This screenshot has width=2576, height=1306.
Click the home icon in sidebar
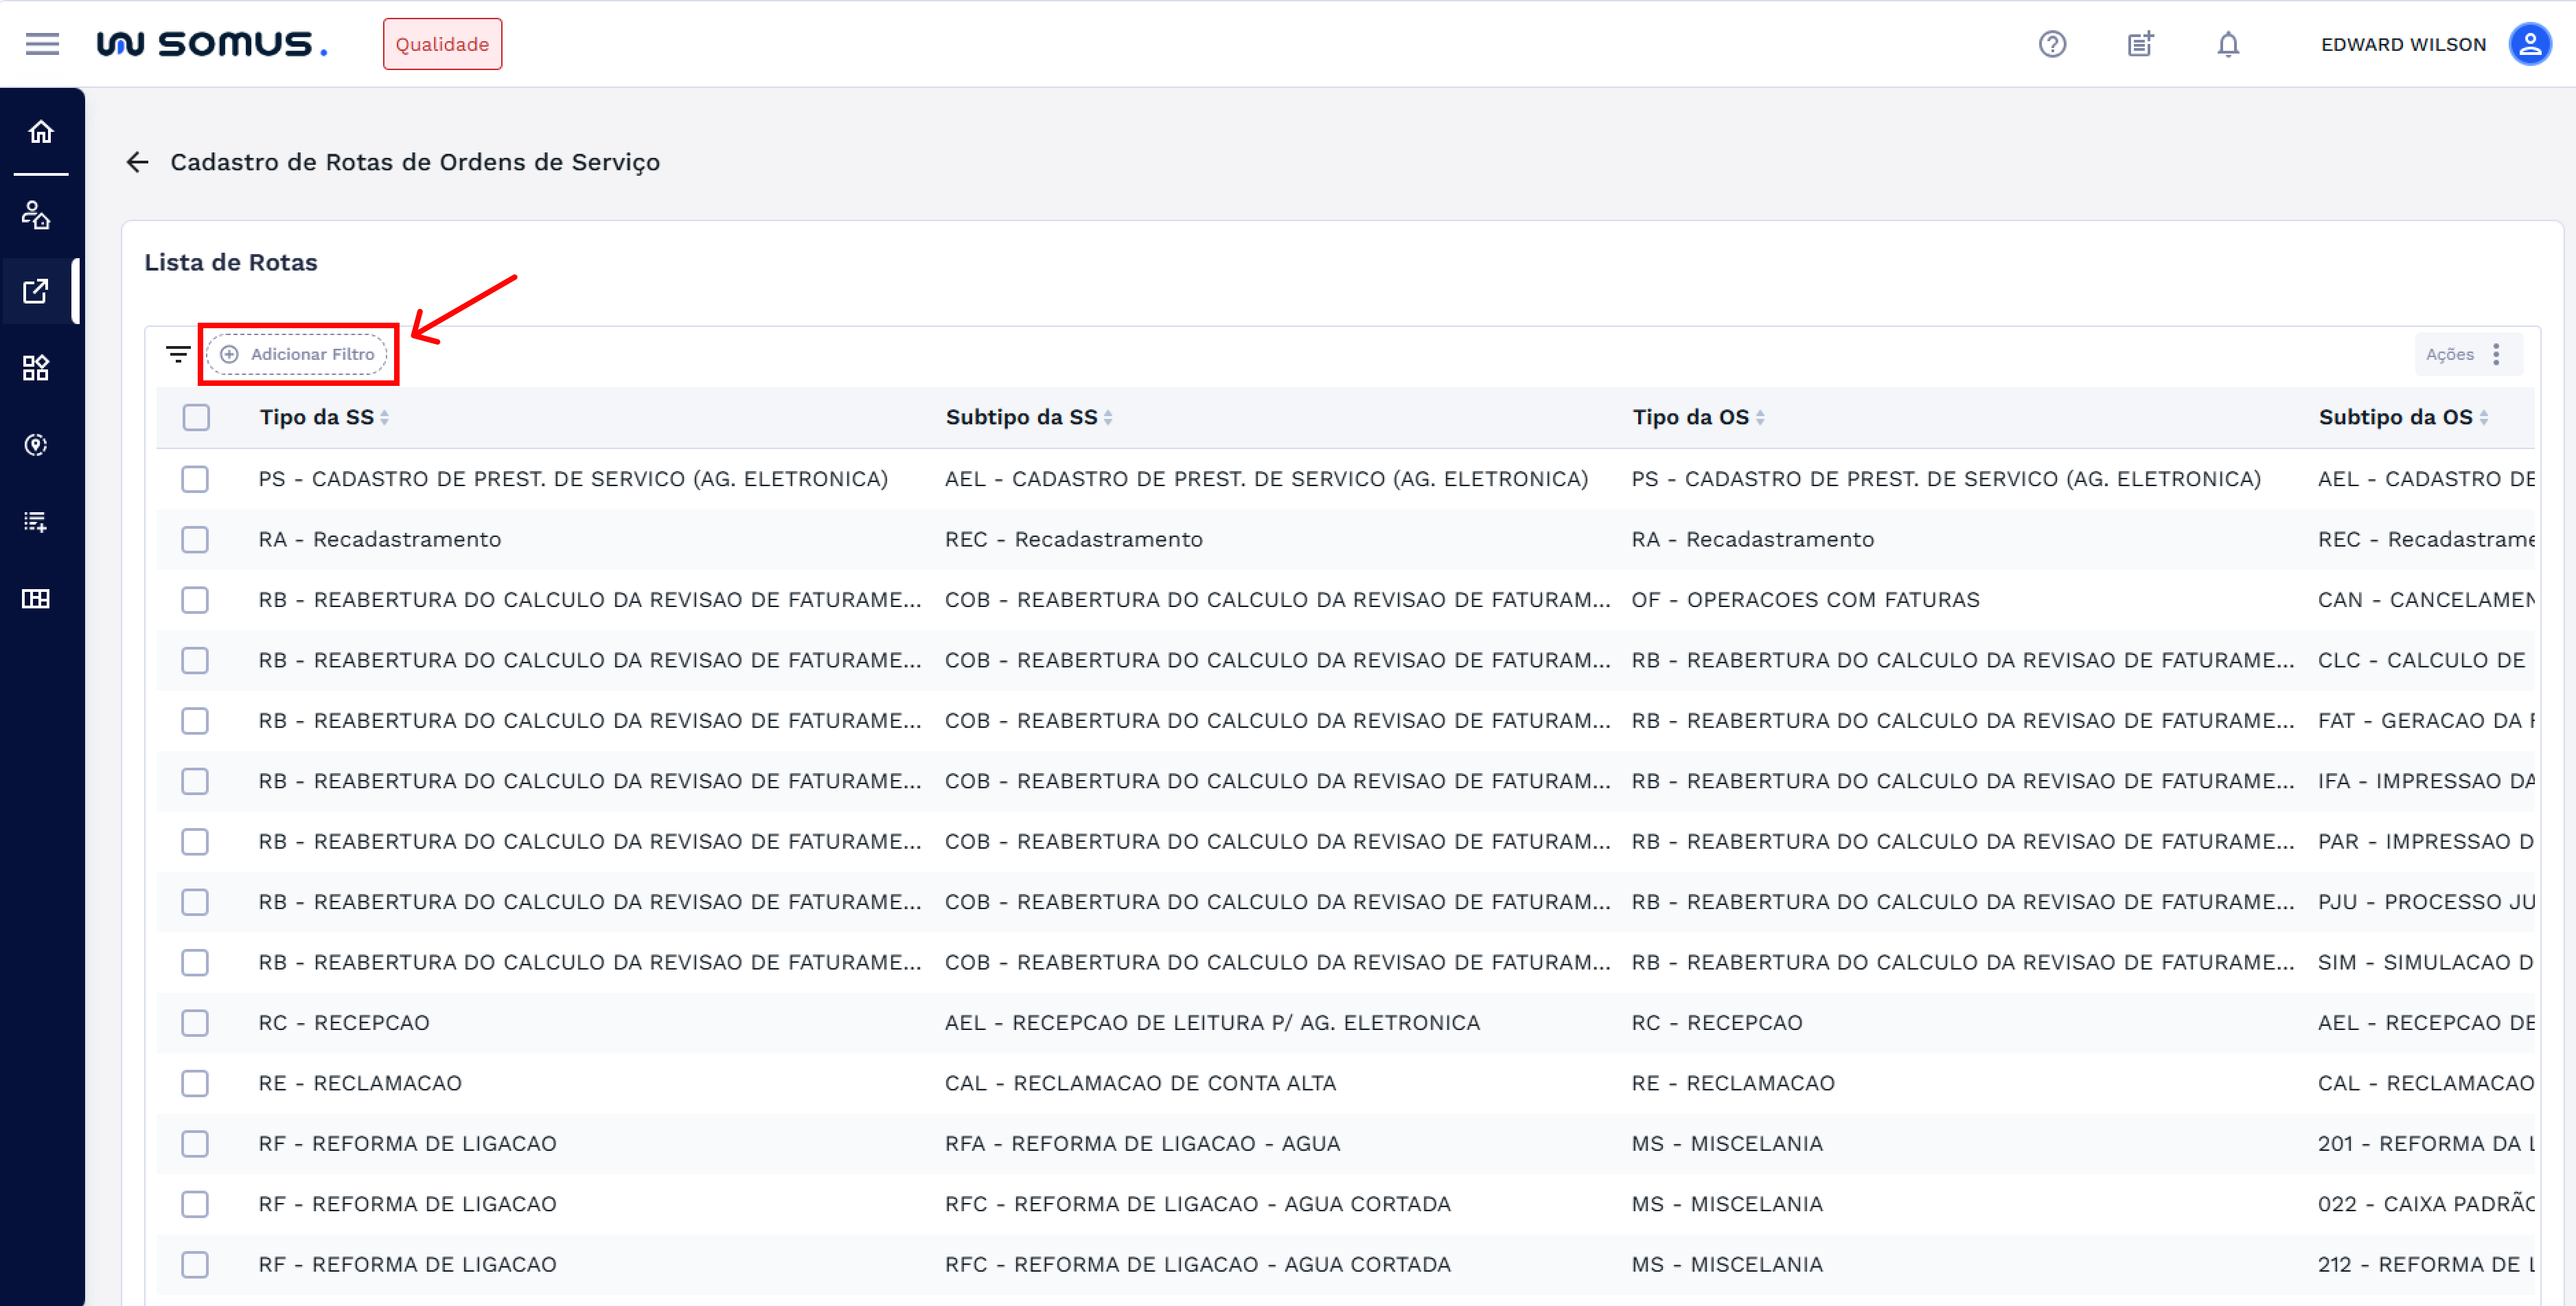pyautogui.click(x=41, y=132)
